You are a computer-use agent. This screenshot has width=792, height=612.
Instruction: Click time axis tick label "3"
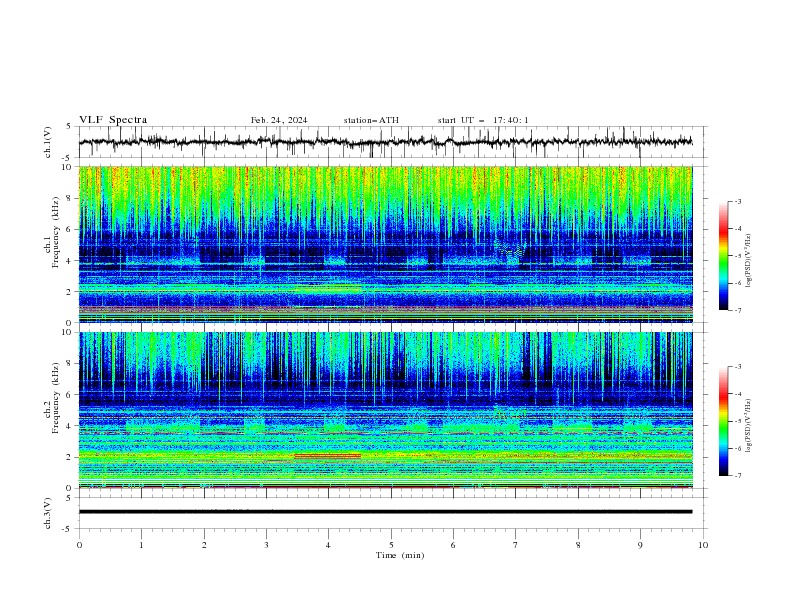tap(266, 545)
